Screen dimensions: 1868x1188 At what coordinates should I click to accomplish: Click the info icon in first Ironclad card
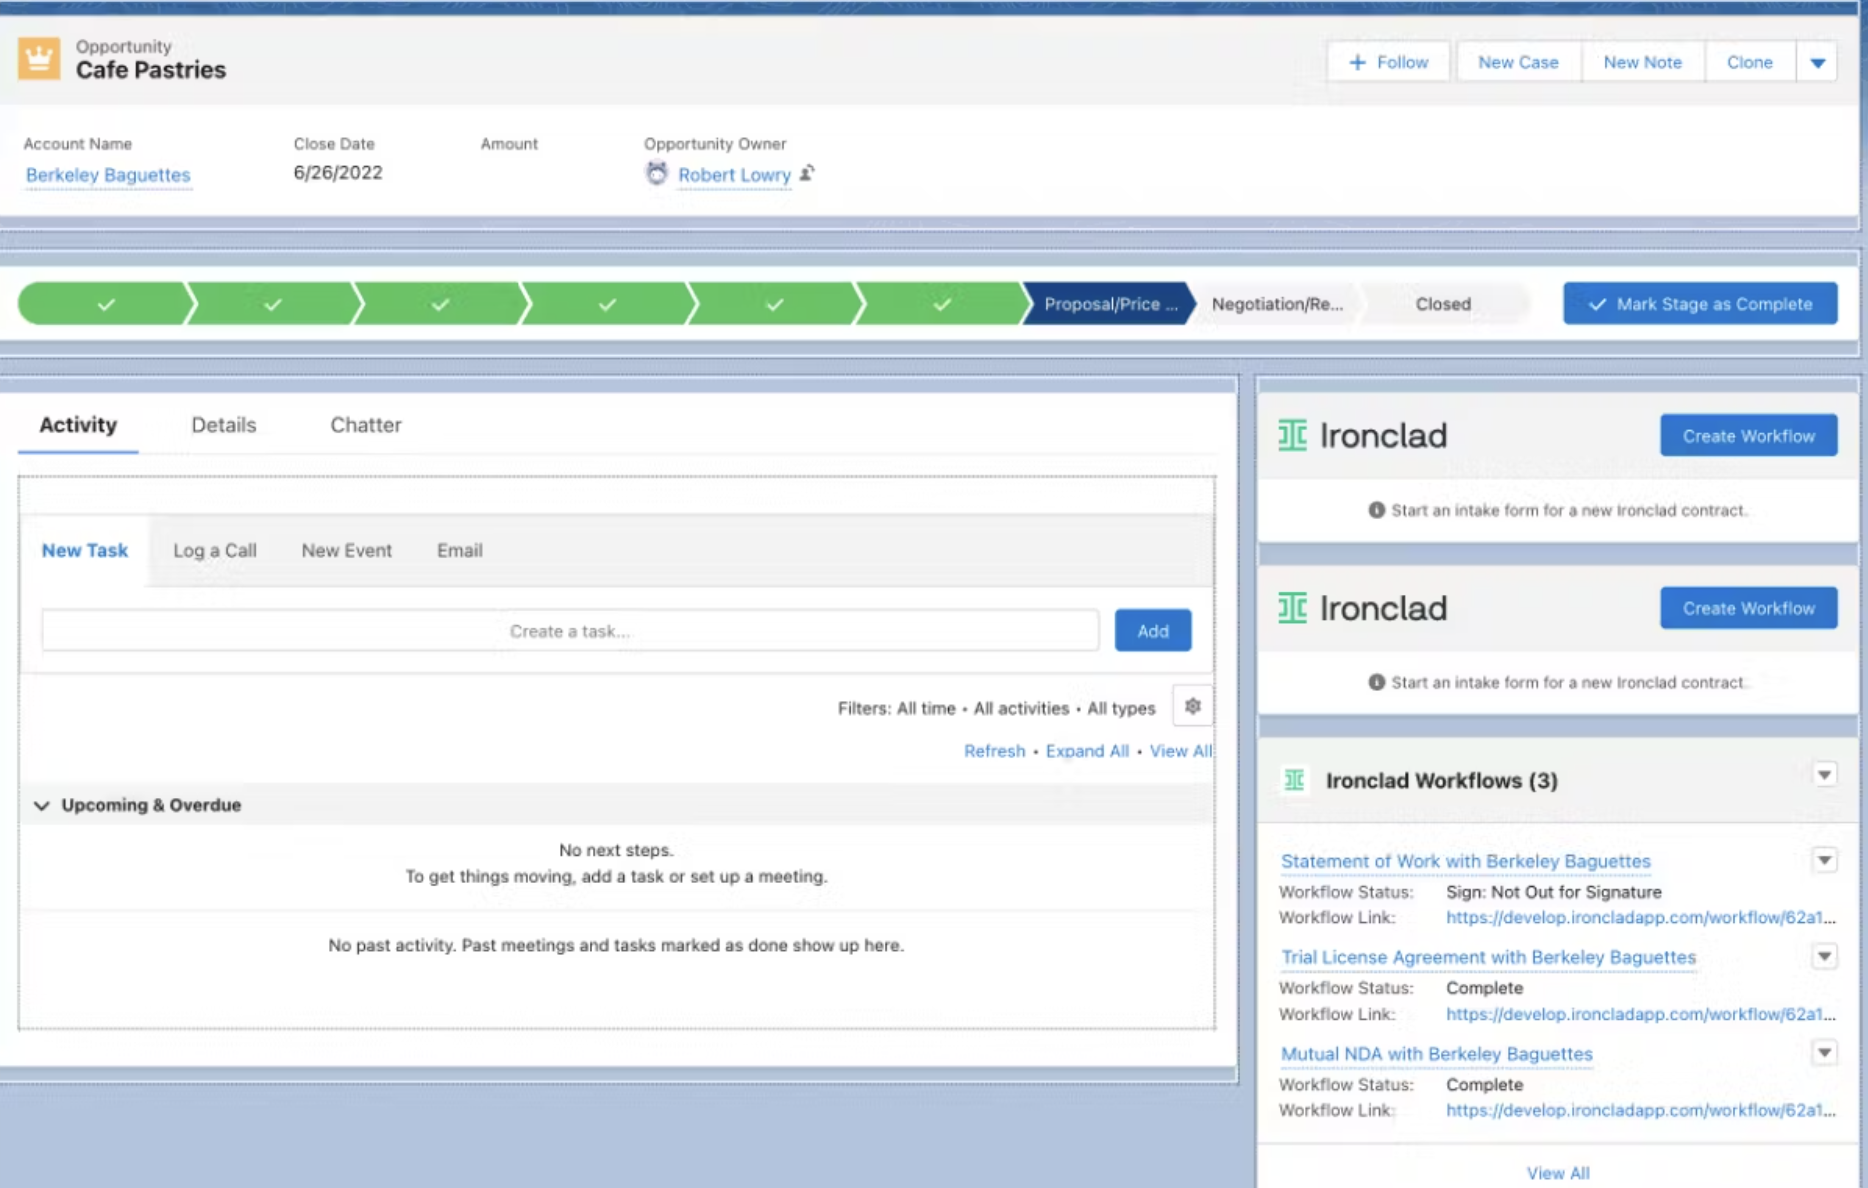click(x=1376, y=510)
